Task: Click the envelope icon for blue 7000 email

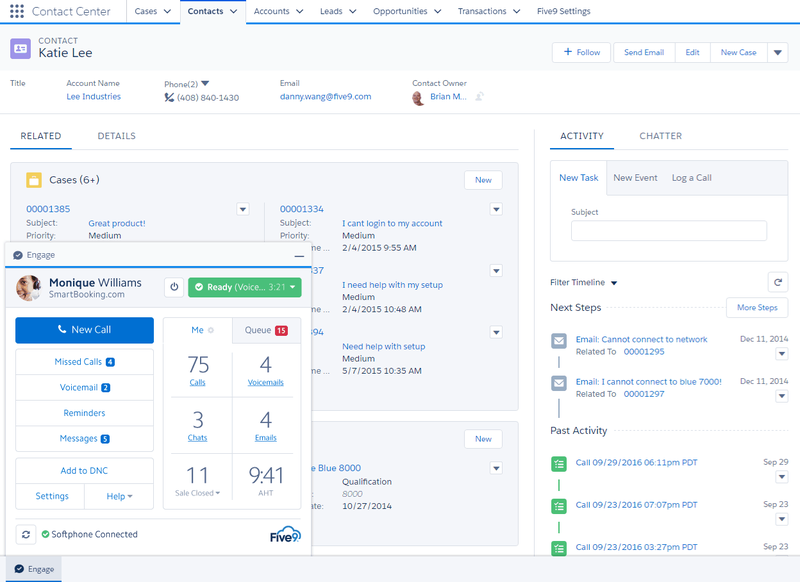Action: coord(559,383)
